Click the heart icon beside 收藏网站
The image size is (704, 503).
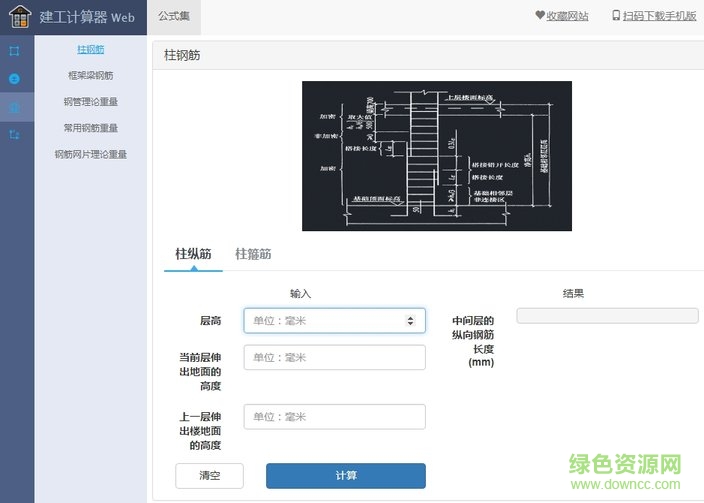[540, 15]
